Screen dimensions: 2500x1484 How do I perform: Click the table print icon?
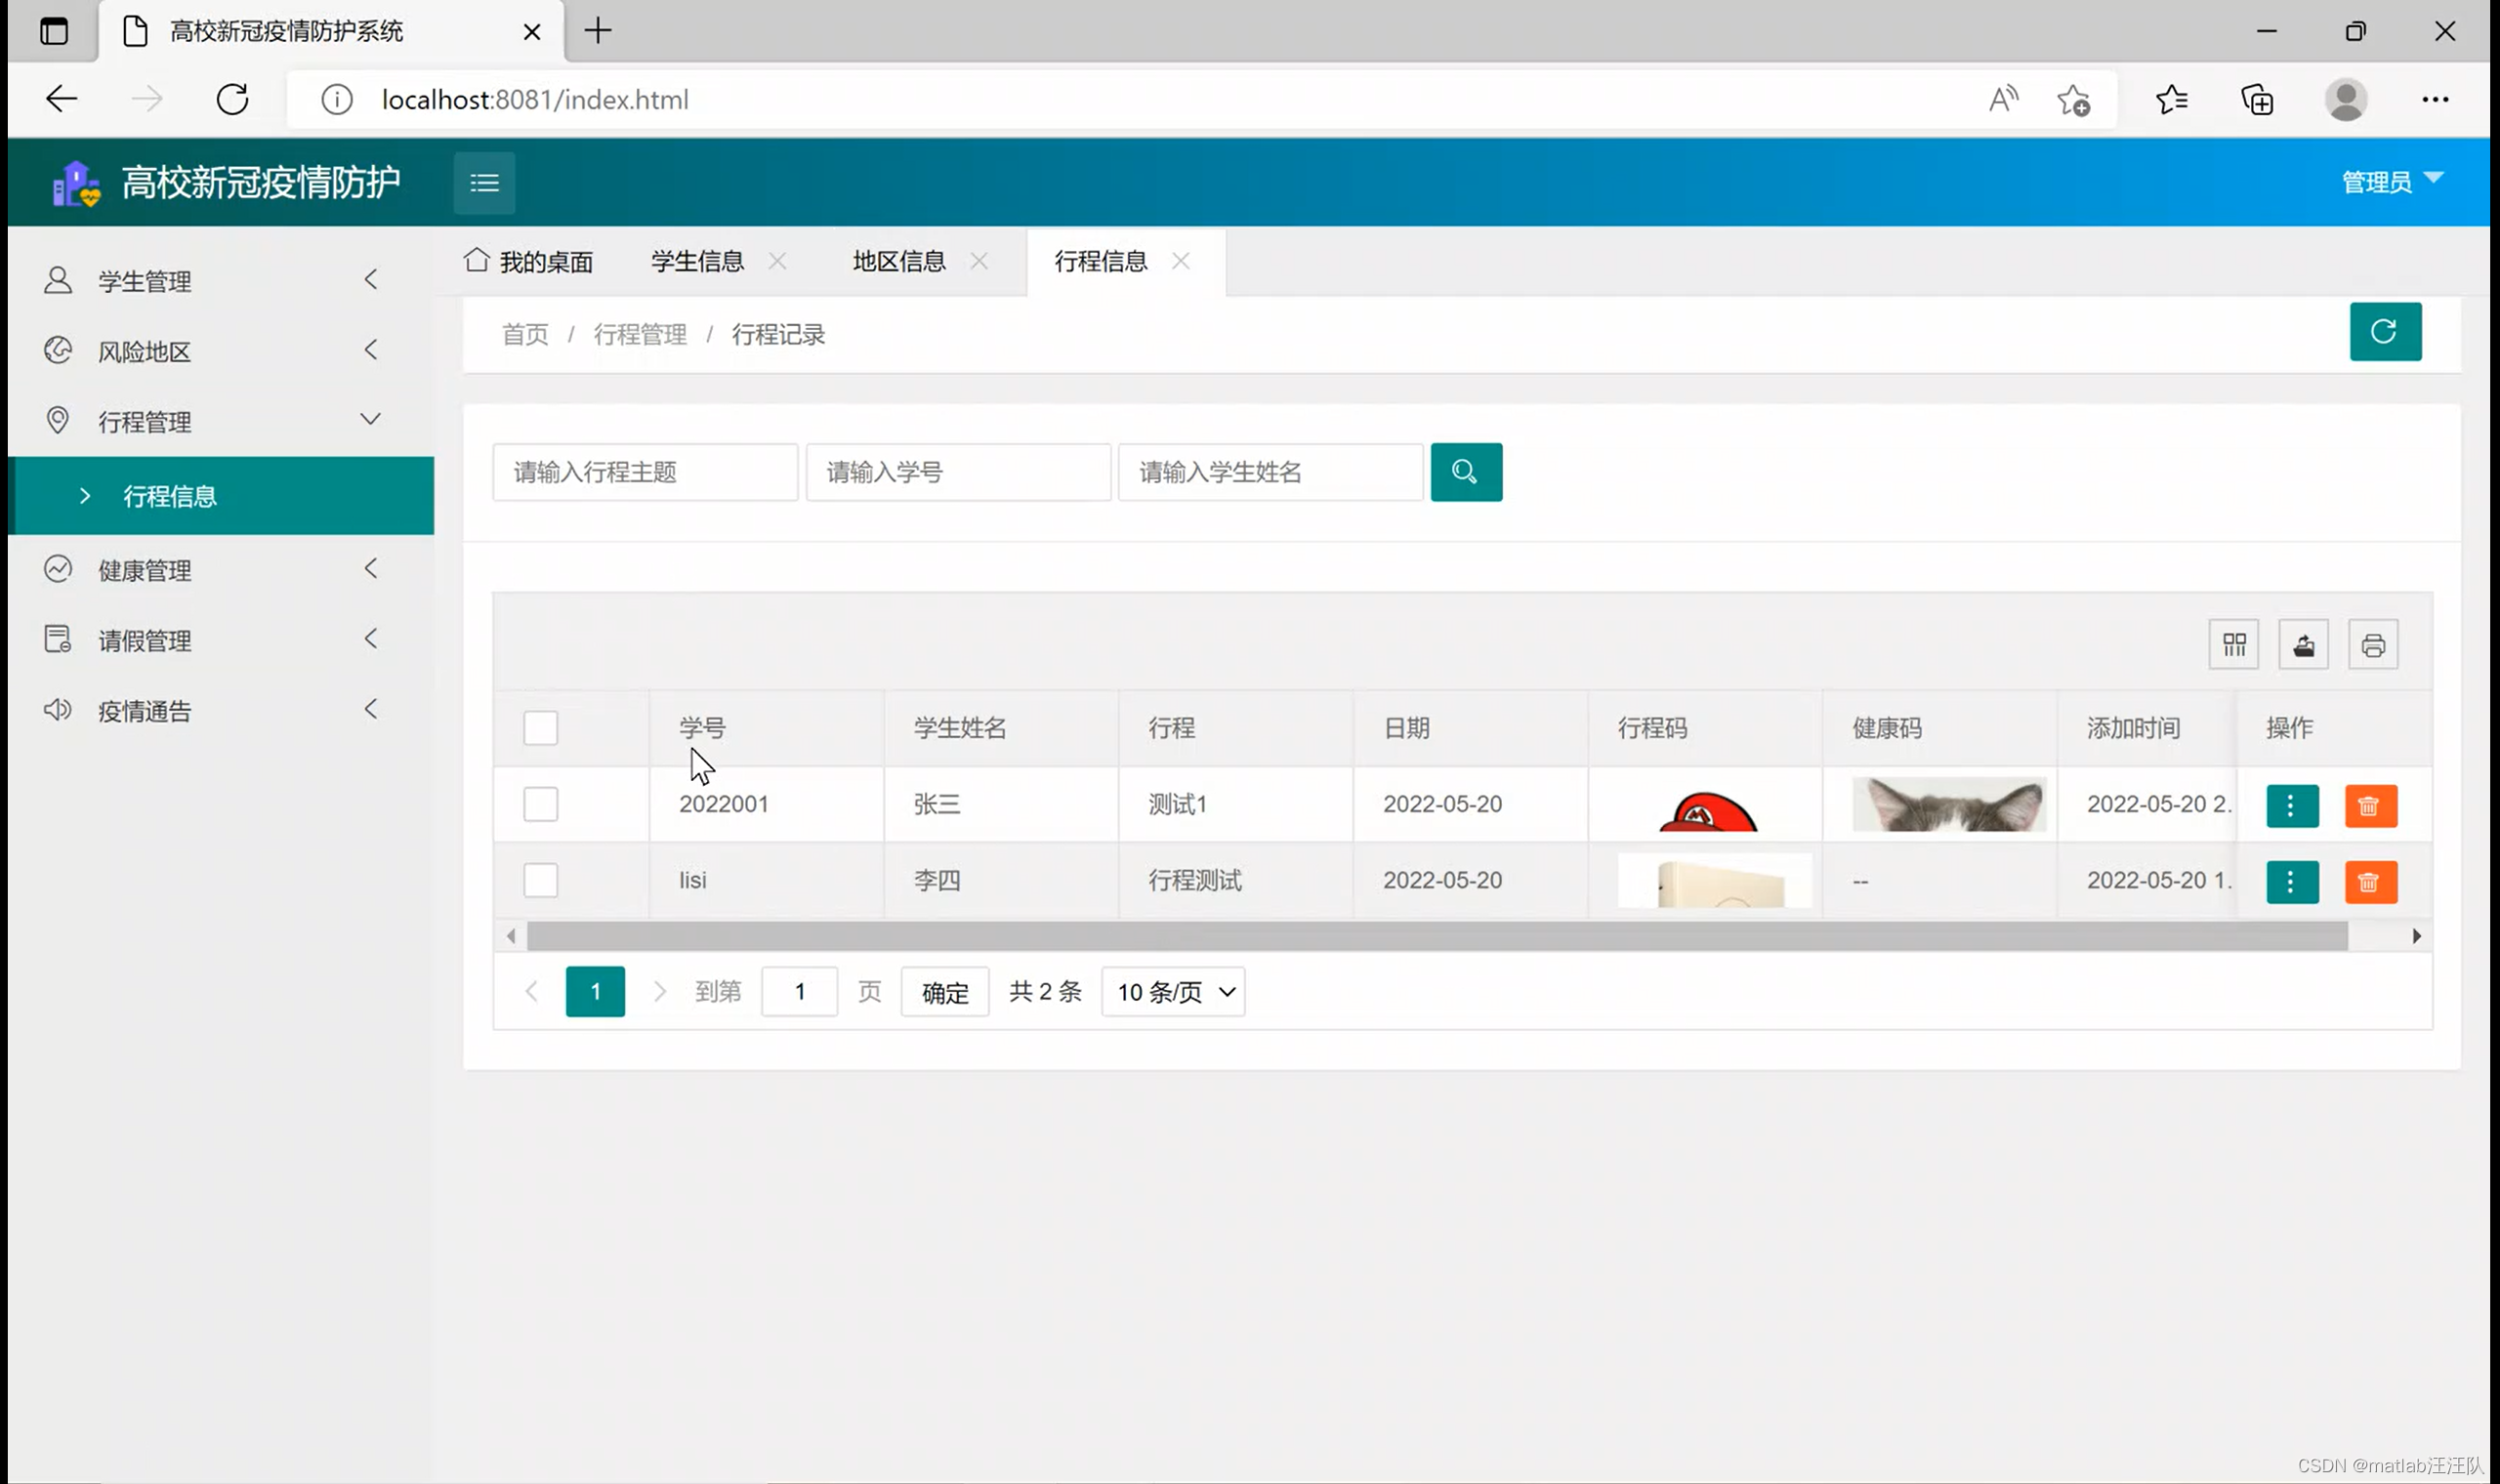[2372, 645]
